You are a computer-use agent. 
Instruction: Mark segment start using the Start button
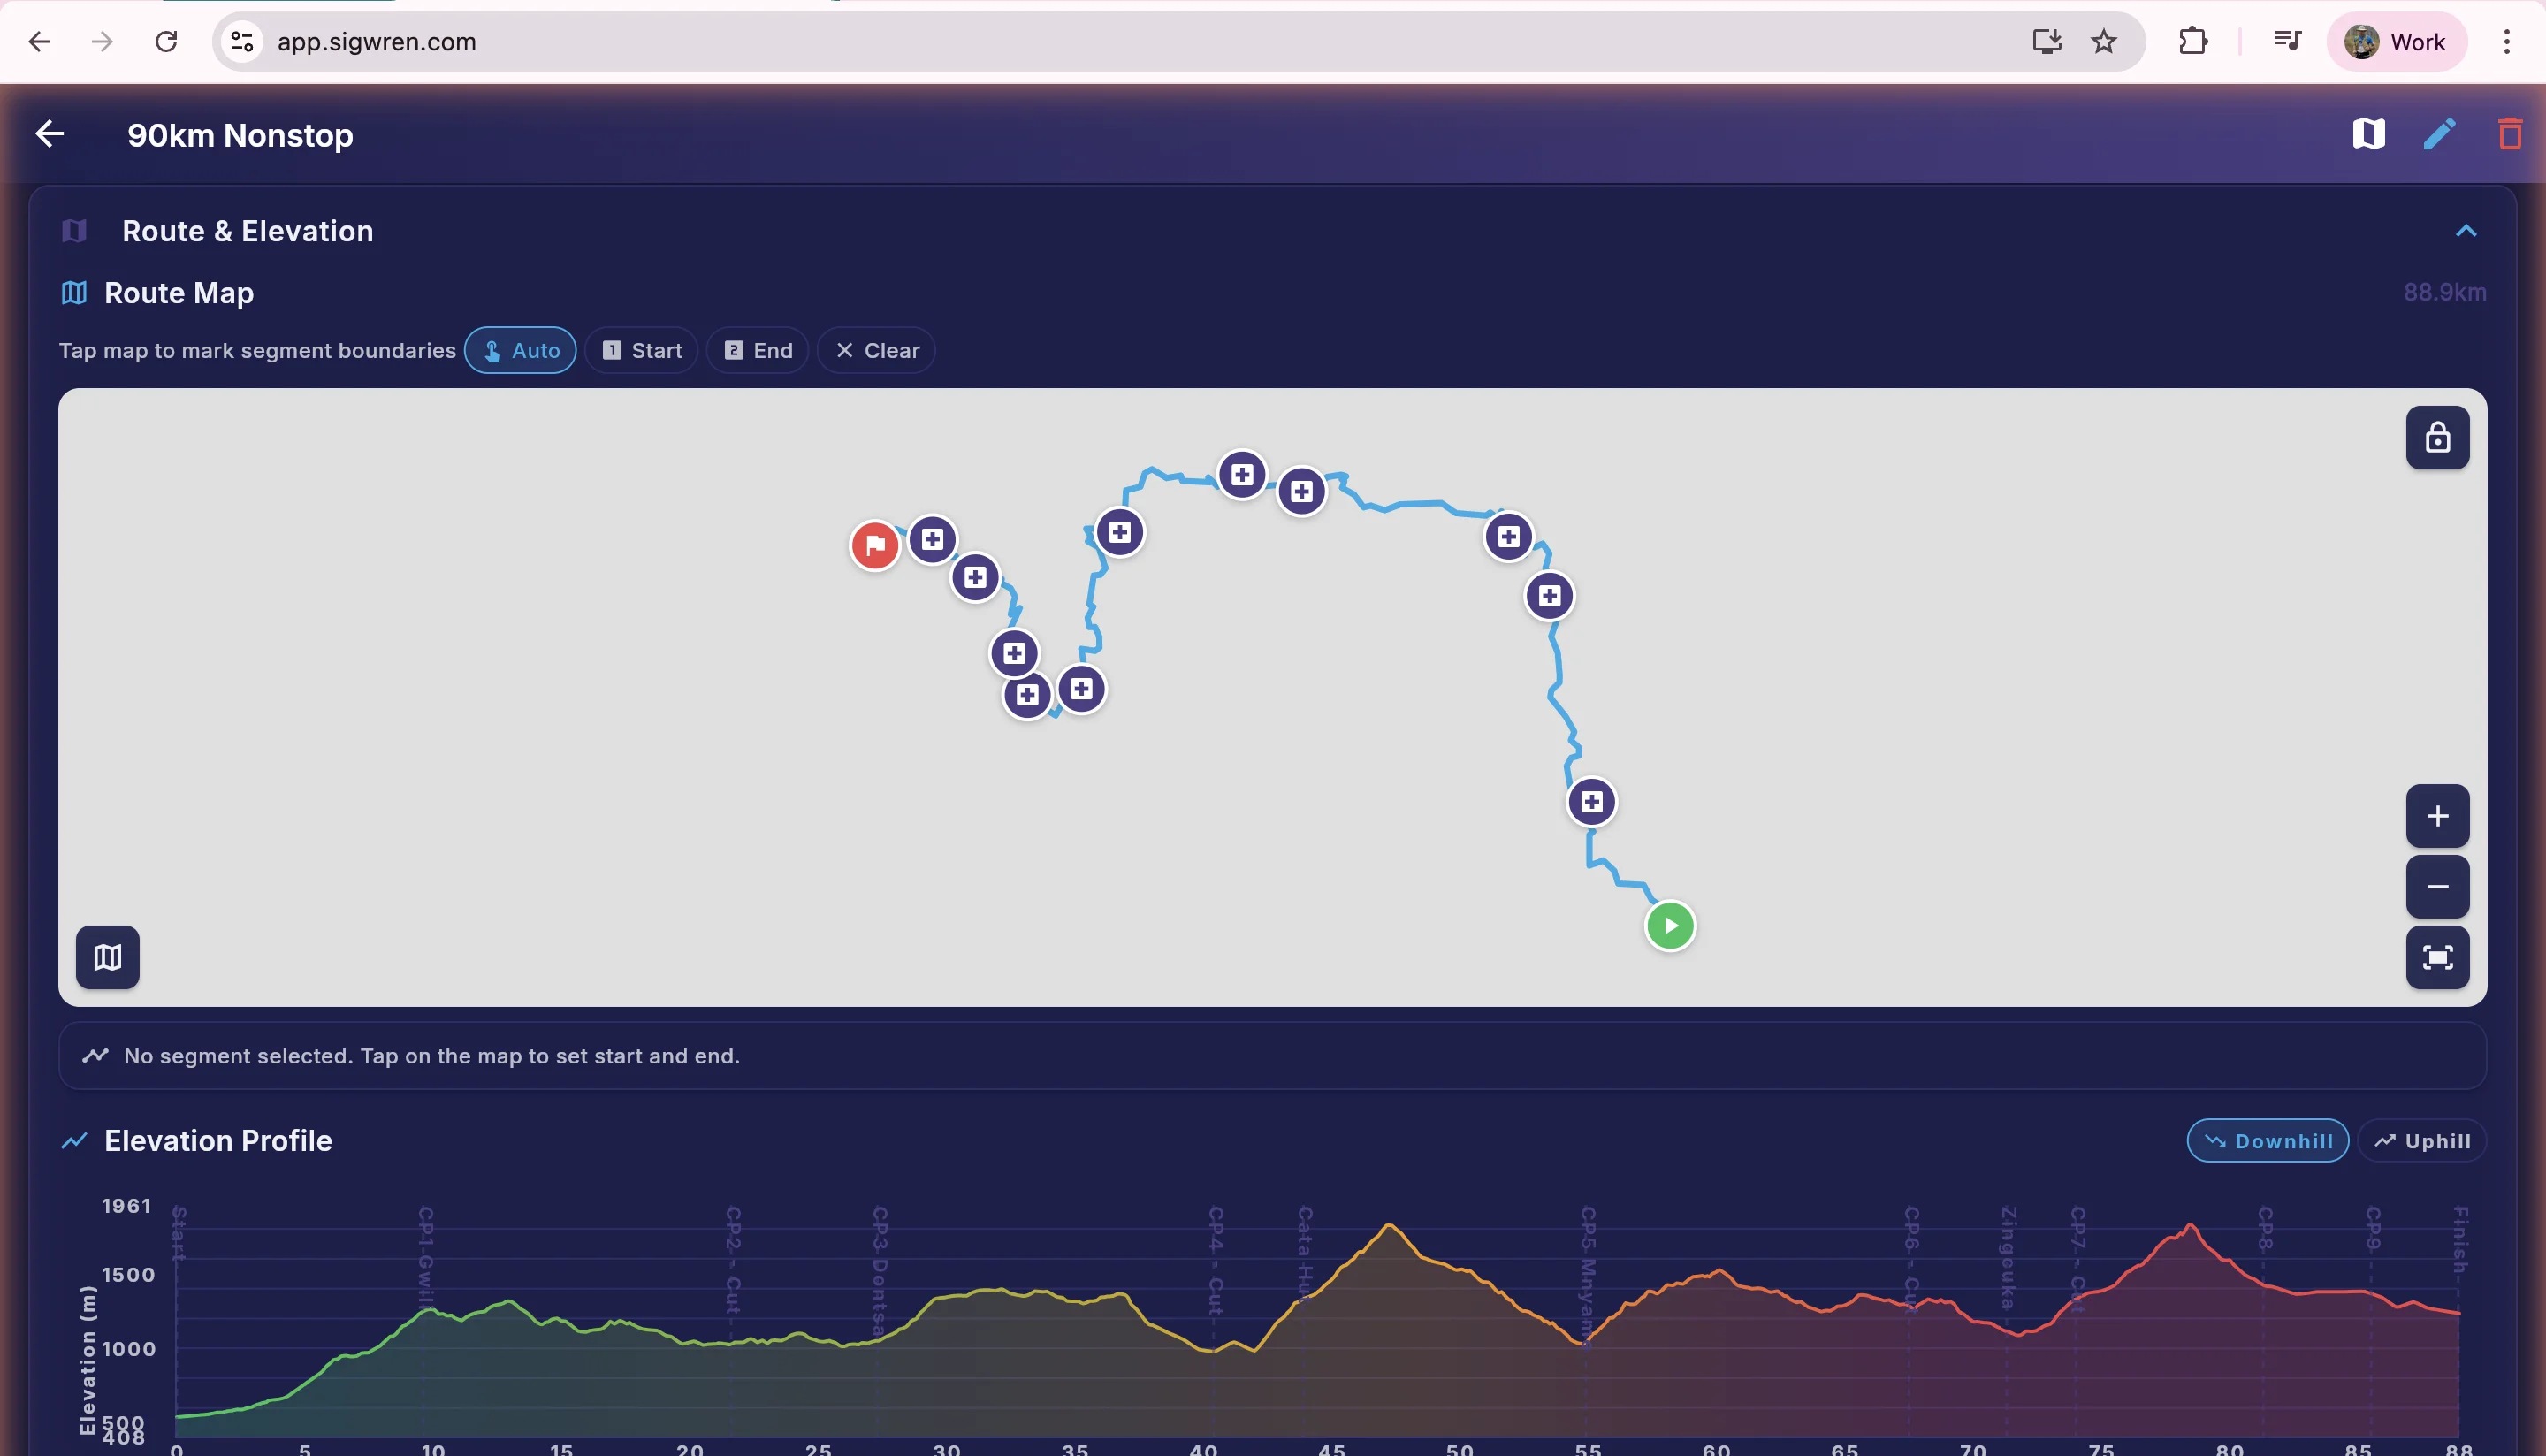click(x=641, y=350)
